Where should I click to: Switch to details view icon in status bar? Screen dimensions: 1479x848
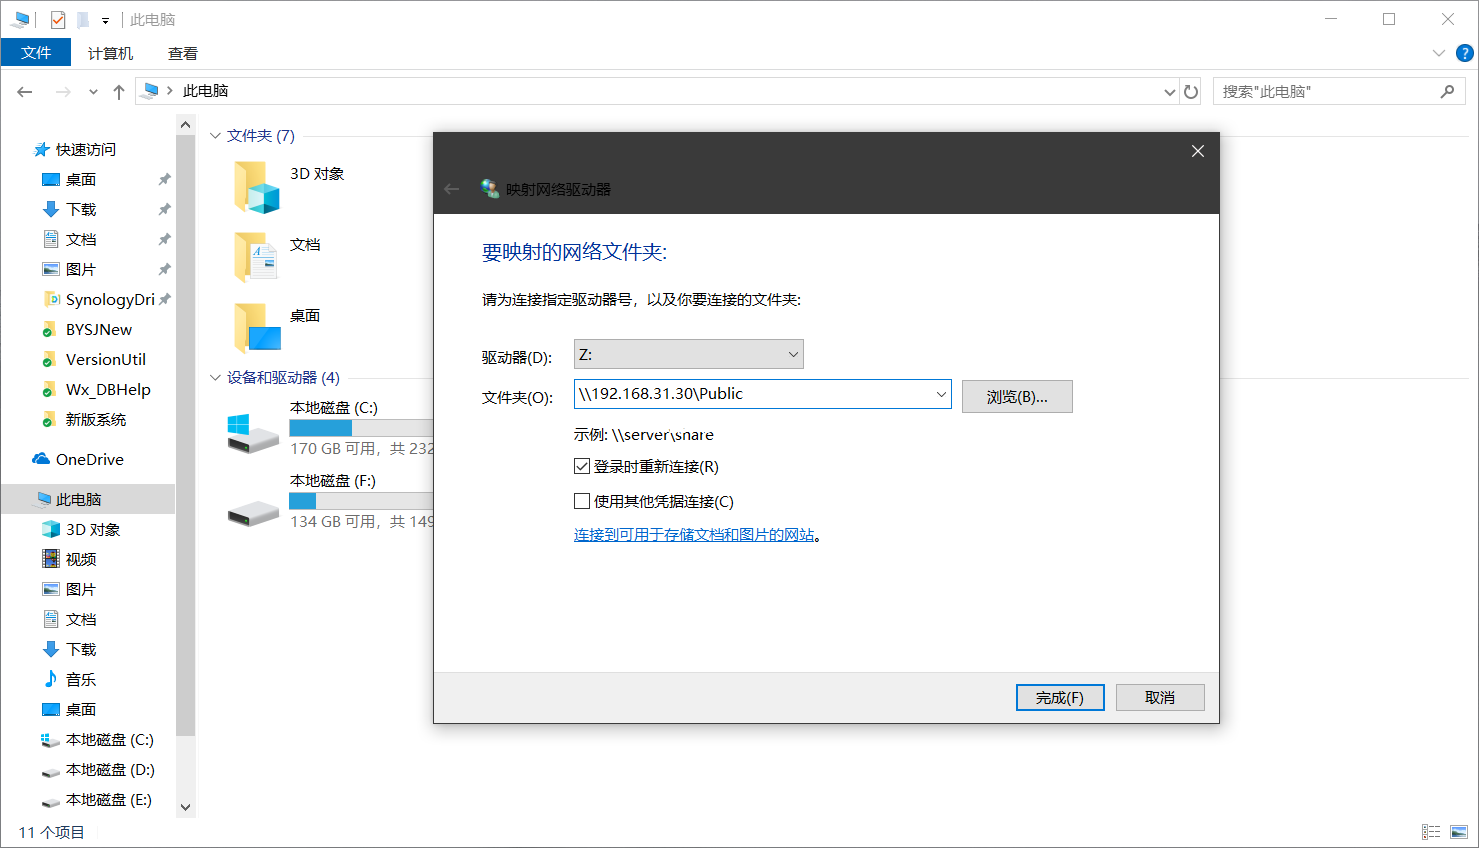coord(1431,832)
